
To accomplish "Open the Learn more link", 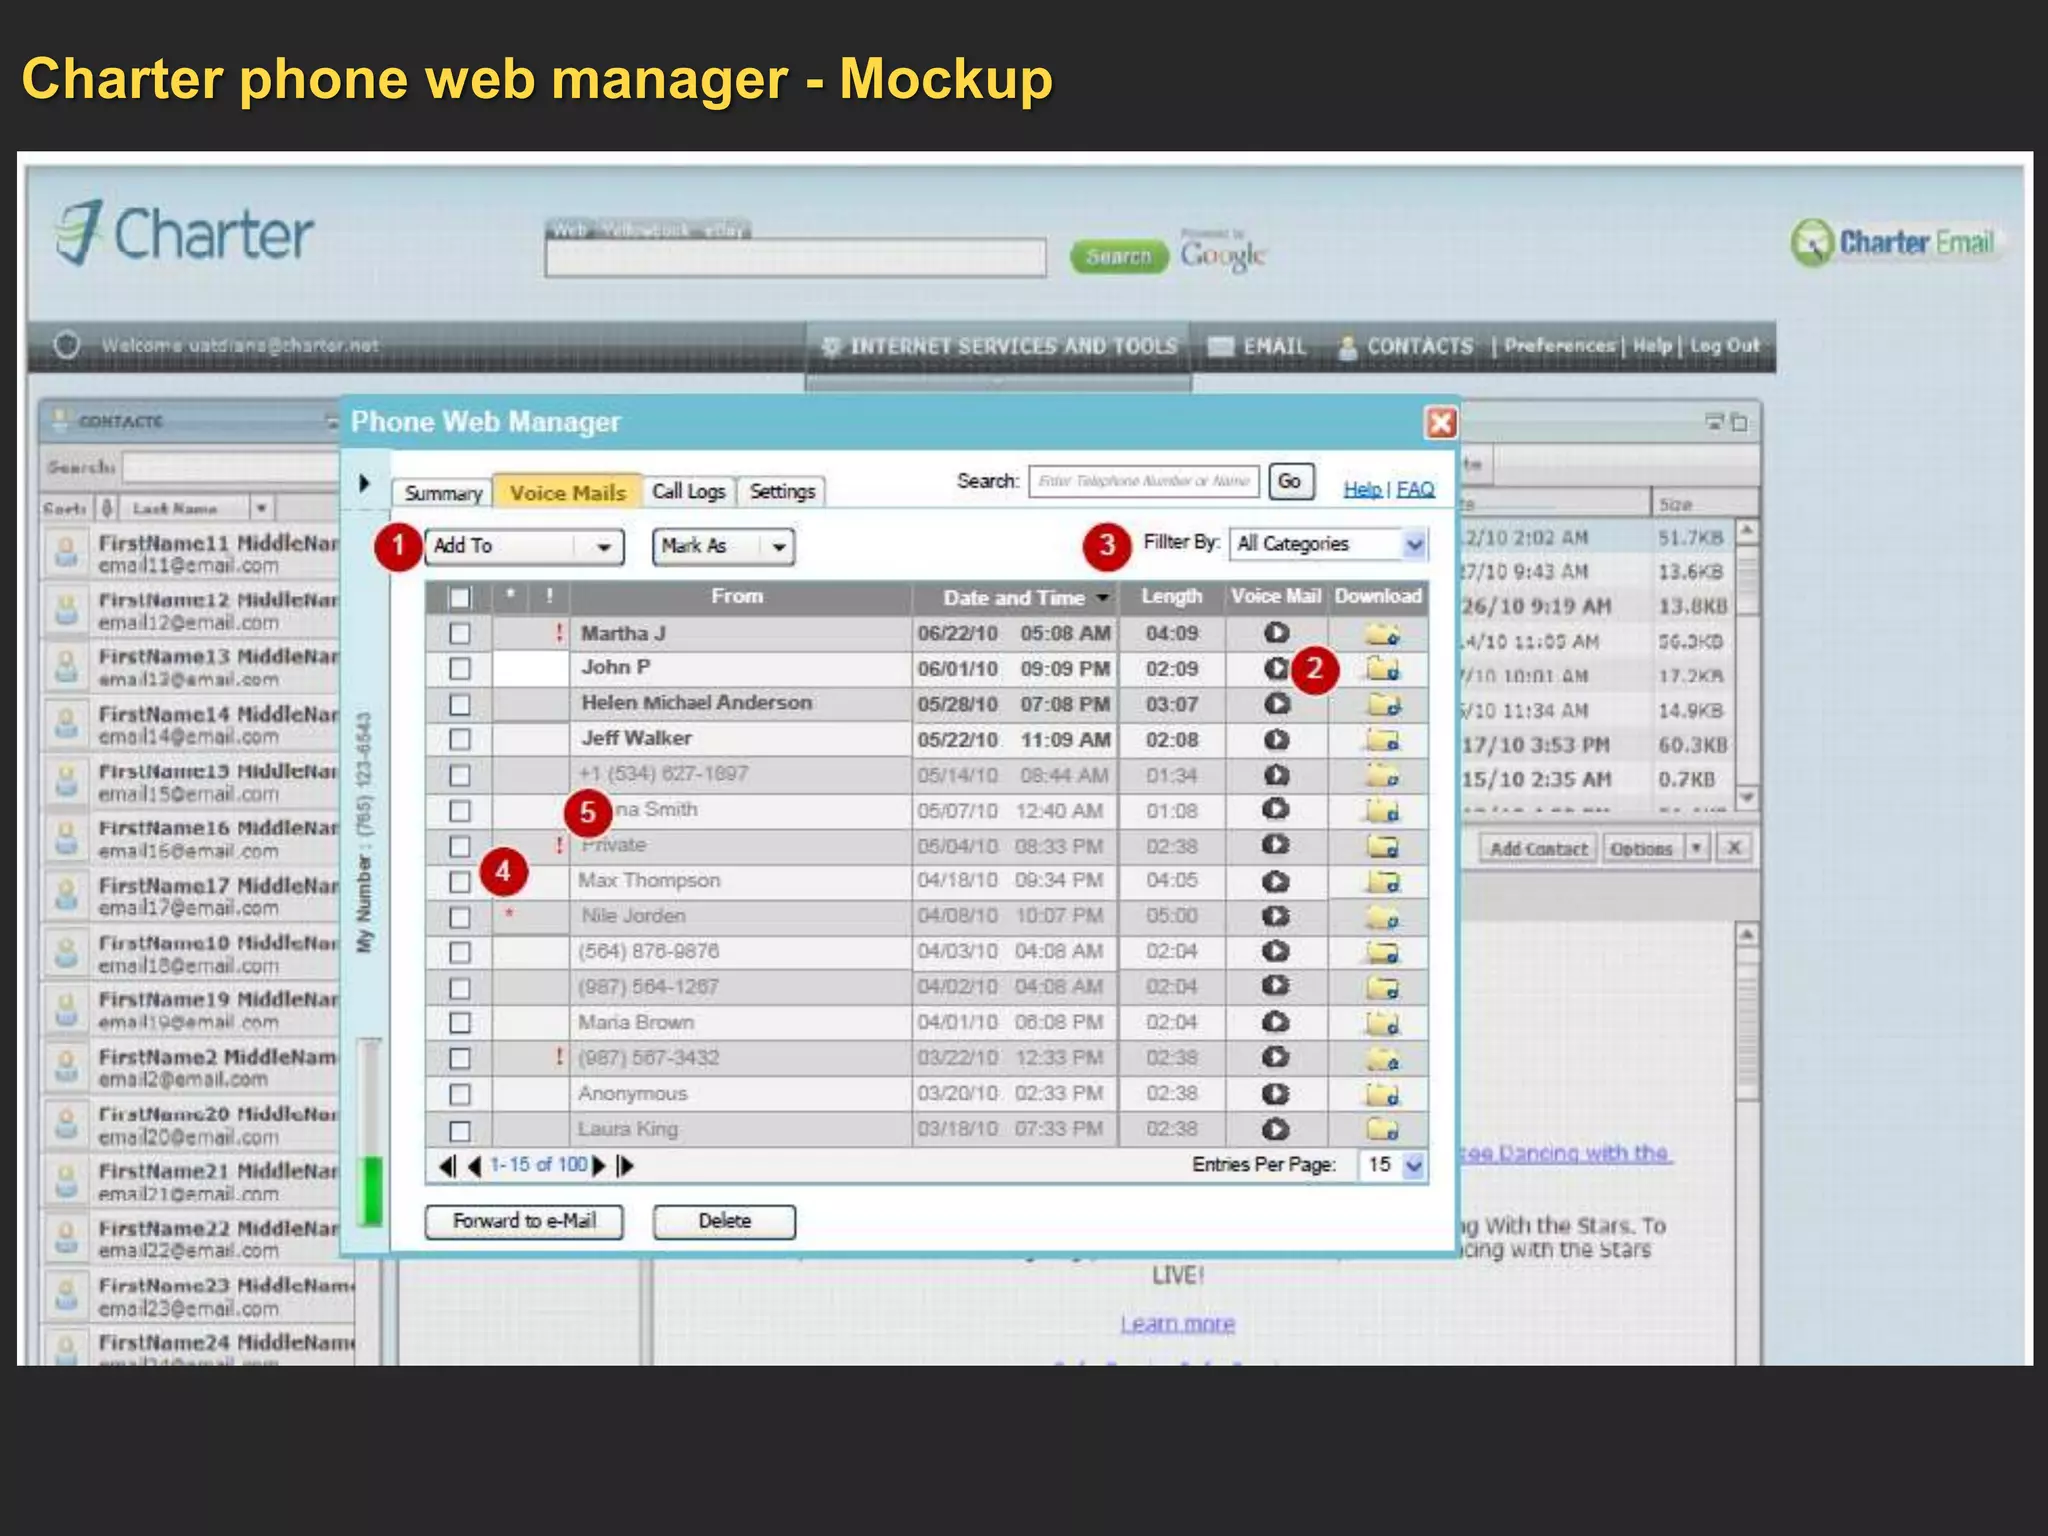I will [1177, 1324].
